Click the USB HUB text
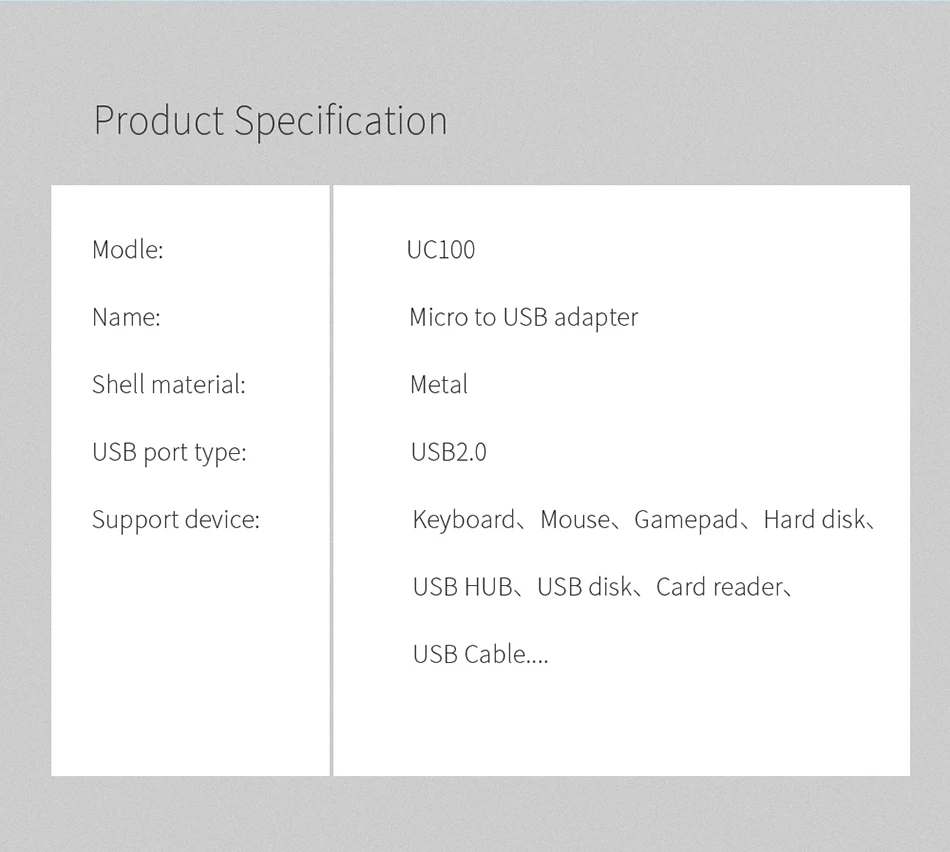This screenshot has width=950, height=852. click(462, 587)
